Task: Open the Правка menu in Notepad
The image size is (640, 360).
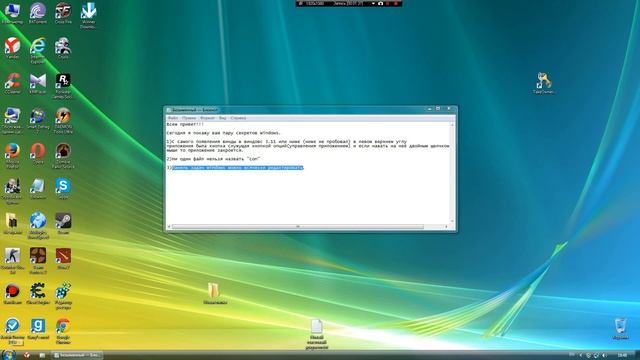Action: click(x=189, y=118)
